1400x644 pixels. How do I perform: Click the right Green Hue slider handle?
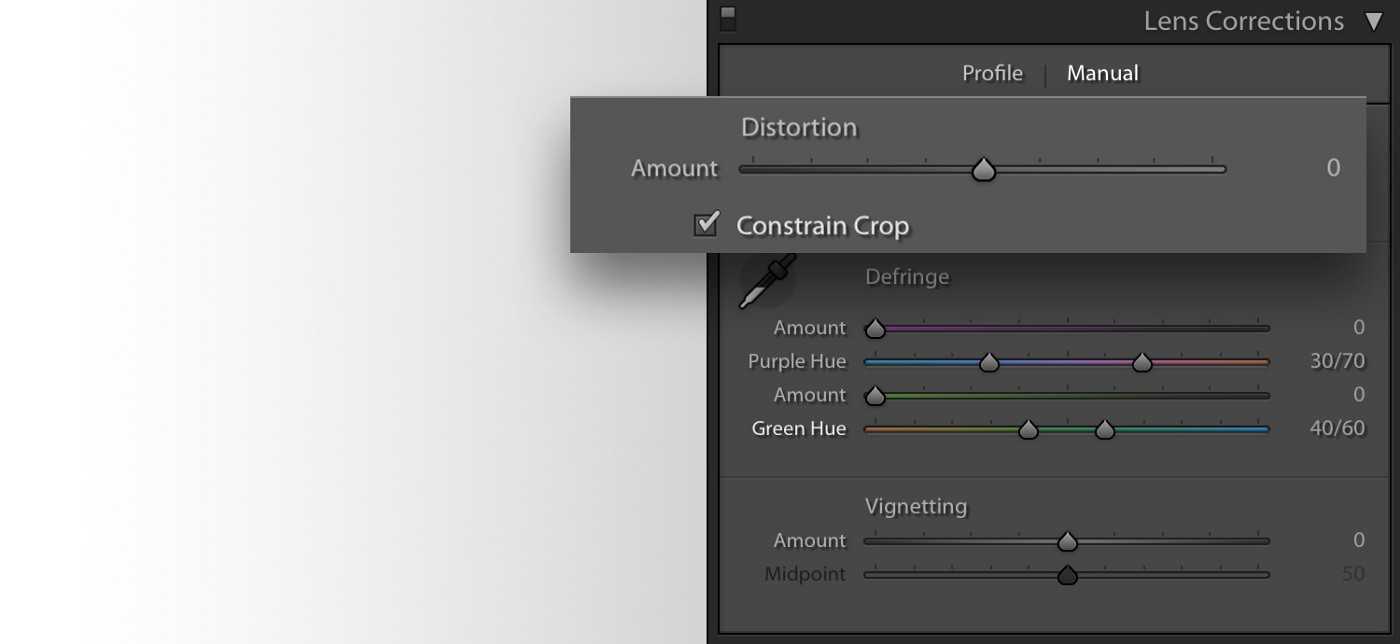[1105, 430]
